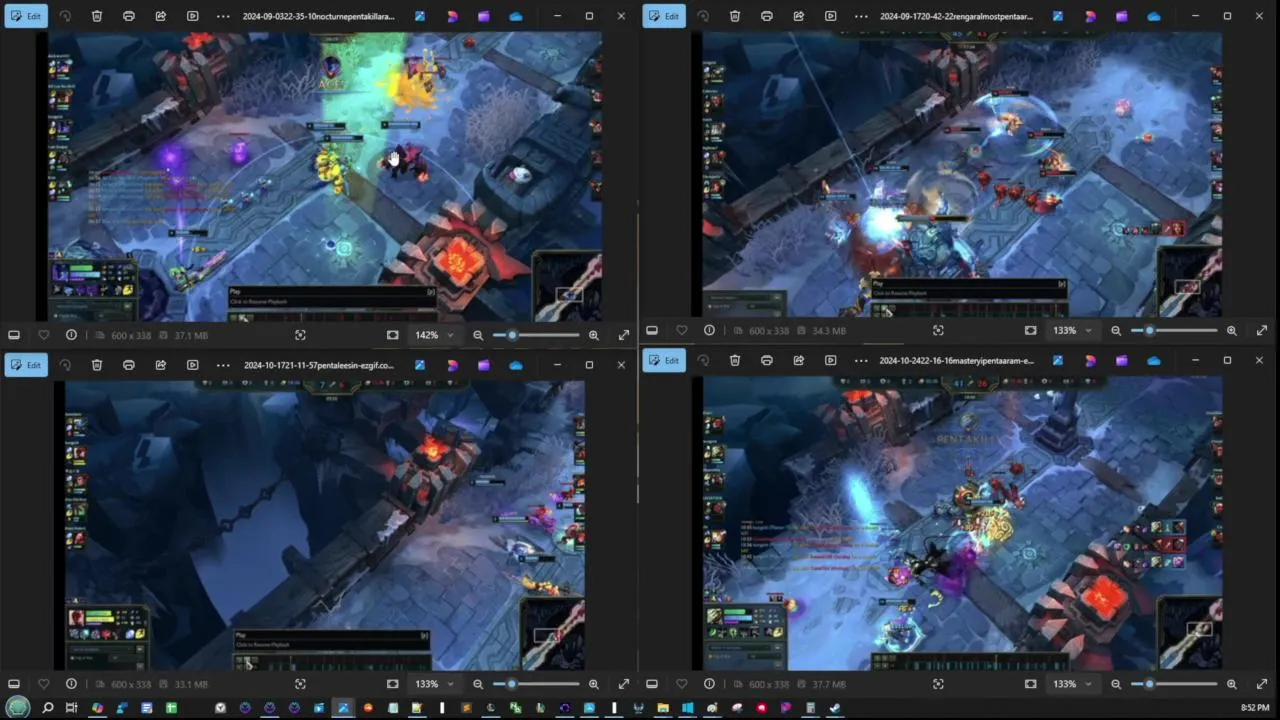Start slideshow in the pentaleesin window
1280x720 pixels.
click(x=192, y=365)
